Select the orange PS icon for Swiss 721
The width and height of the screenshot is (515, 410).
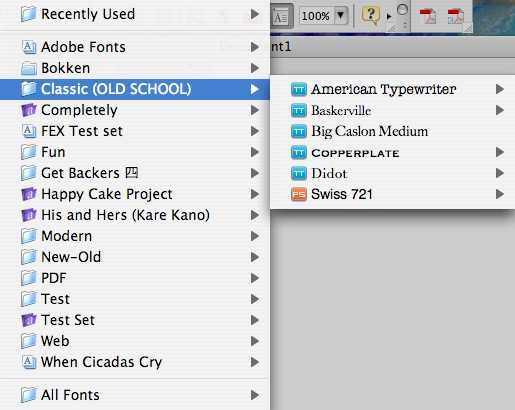coord(299,194)
